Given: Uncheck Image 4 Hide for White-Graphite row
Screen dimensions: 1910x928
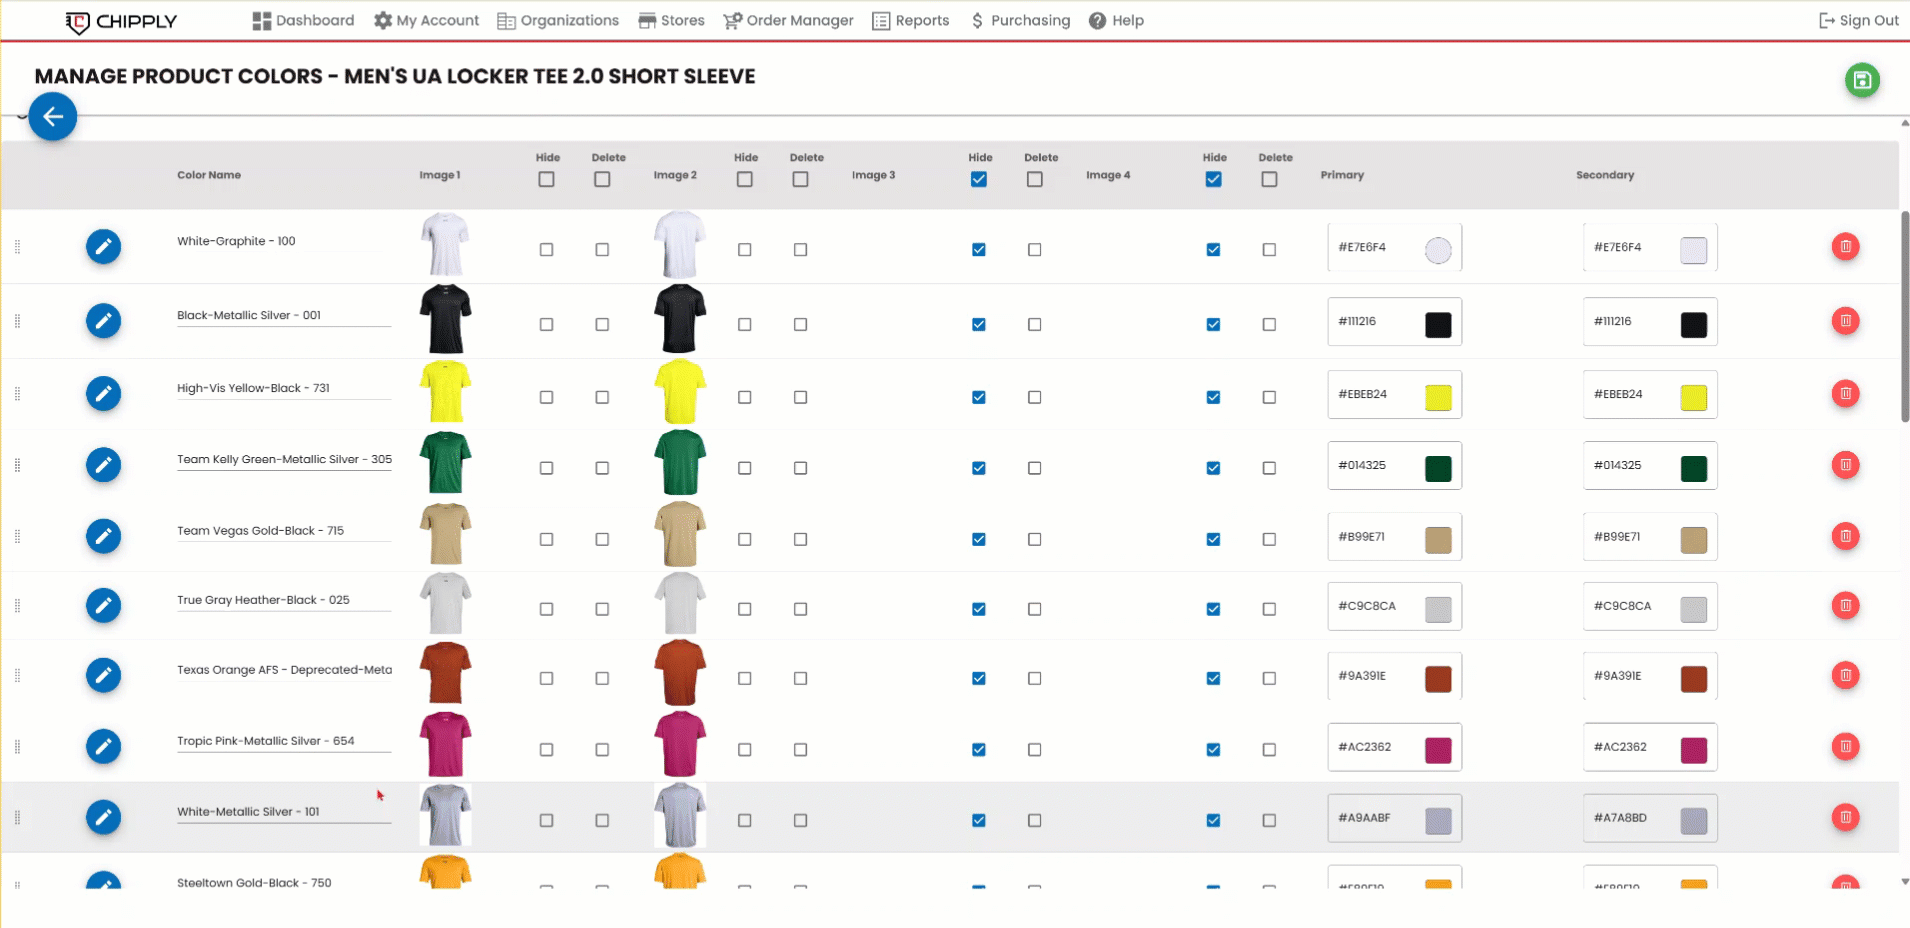Looking at the screenshot, I should 1213,249.
